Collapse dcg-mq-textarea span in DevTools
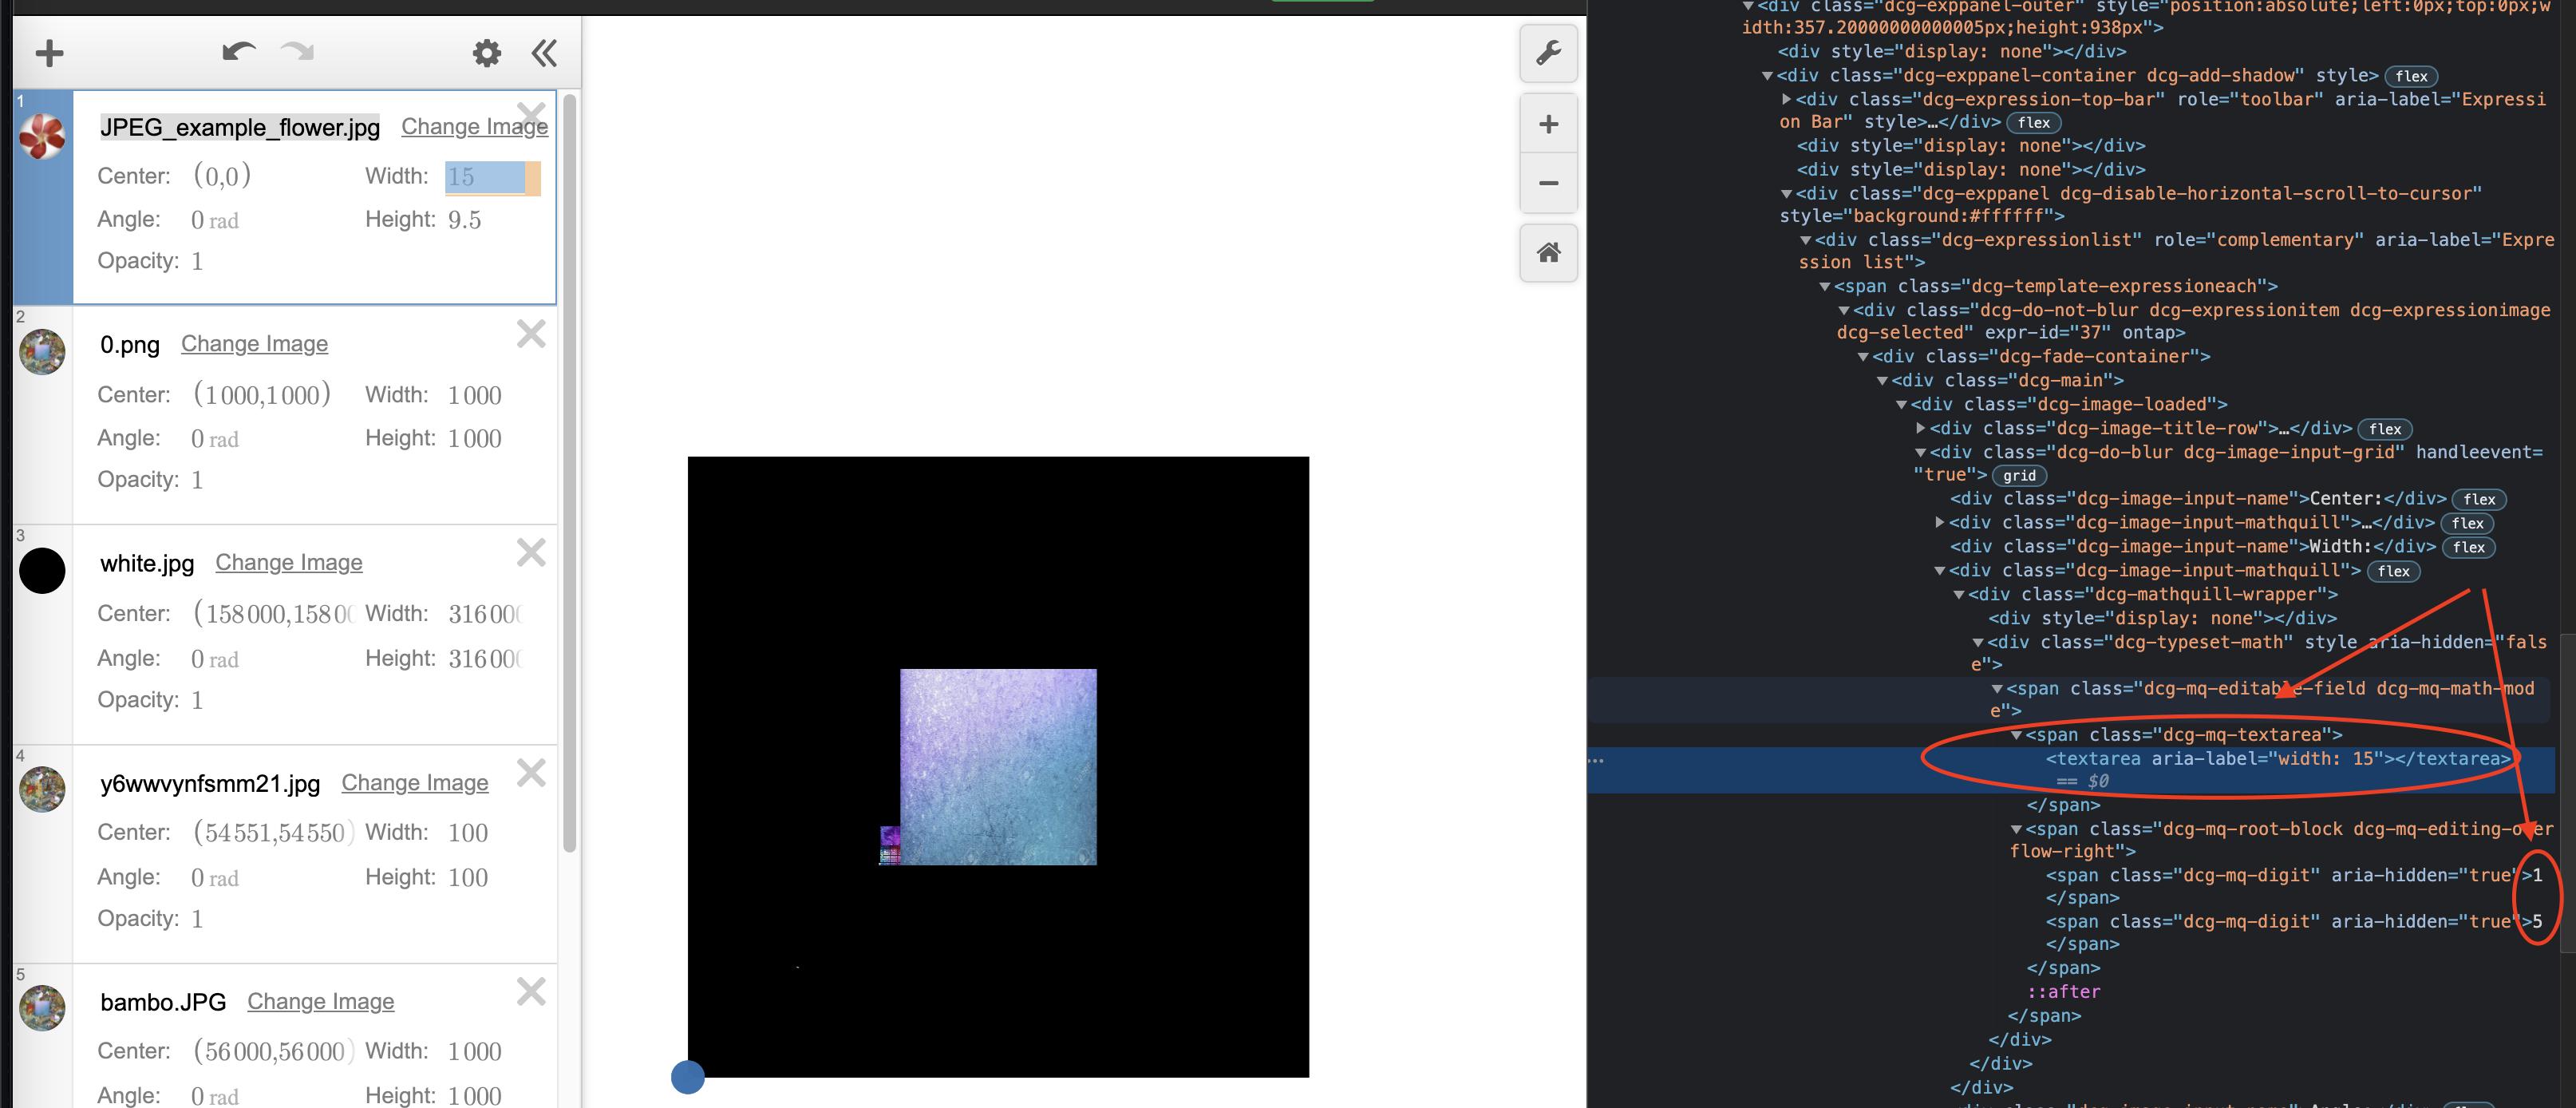 [2016, 735]
